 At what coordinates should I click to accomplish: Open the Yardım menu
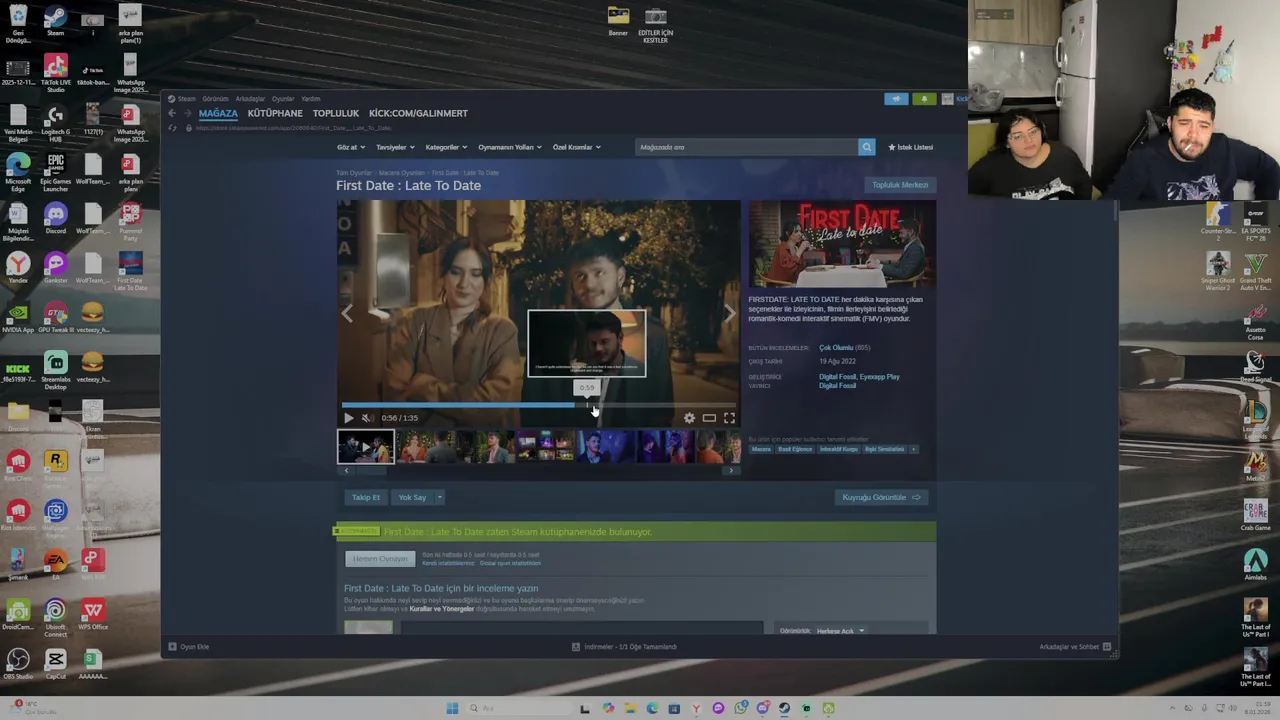pyautogui.click(x=311, y=99)
